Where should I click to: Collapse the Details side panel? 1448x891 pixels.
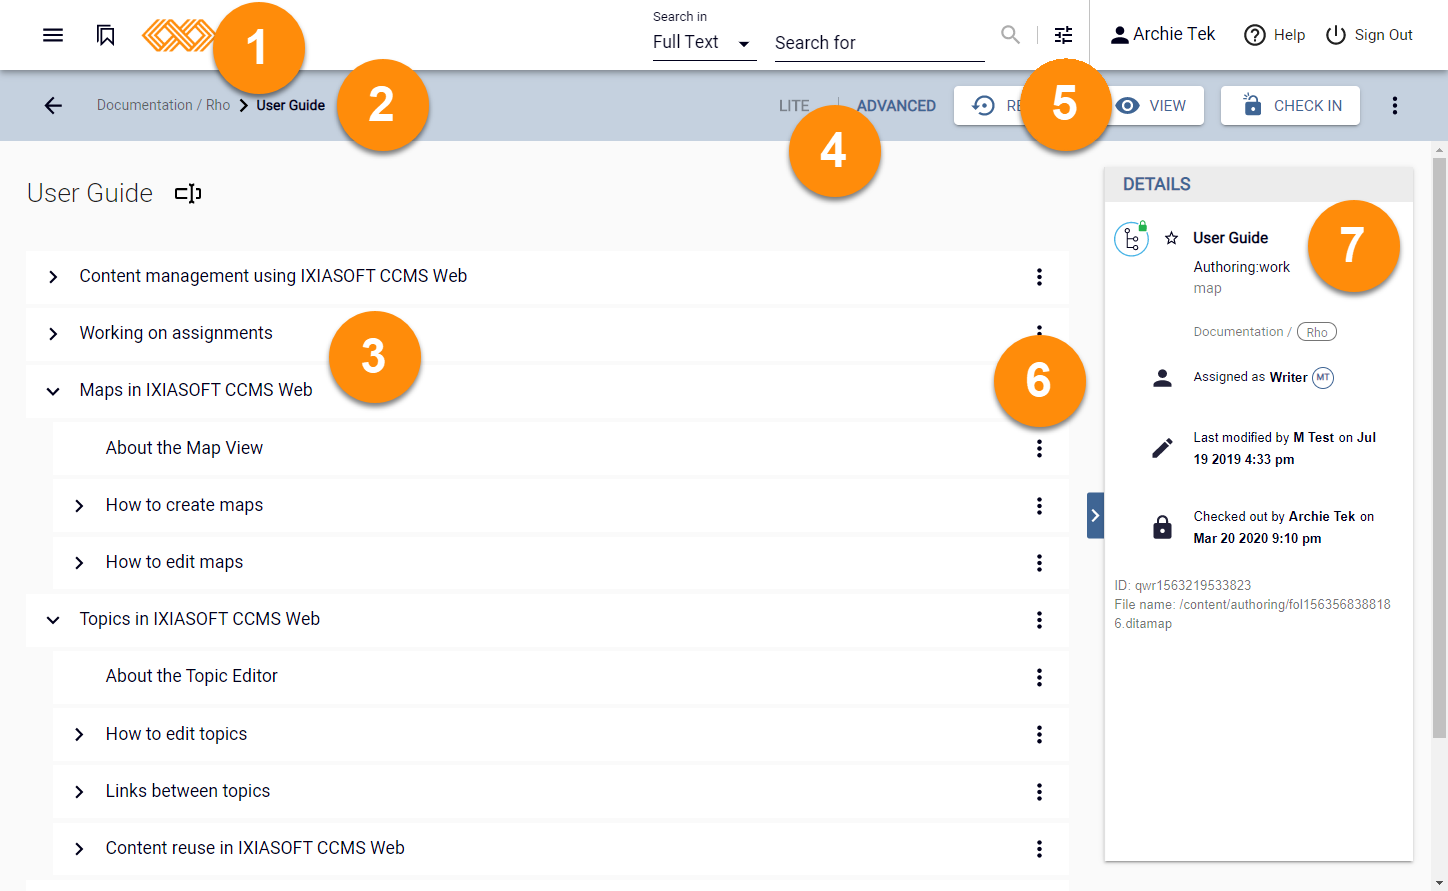1095,515
